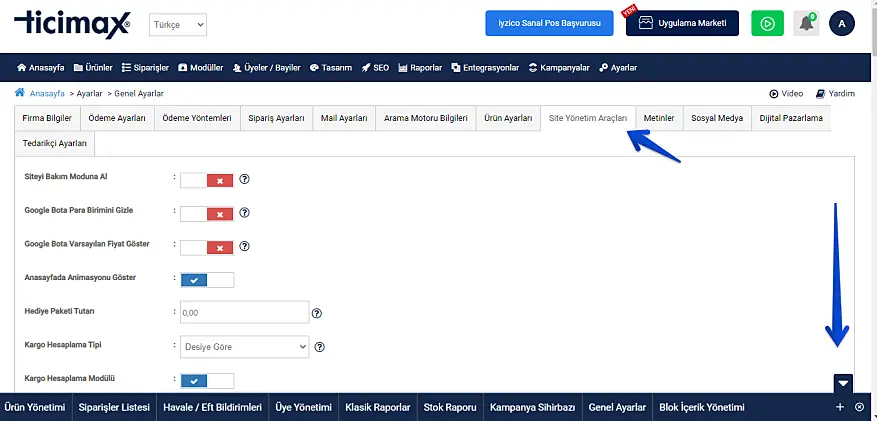Toggle Siteyi Bakım Moduna Al switch
Image resolution: width=877 pixels, height=421 pixels.
(207, 180)
